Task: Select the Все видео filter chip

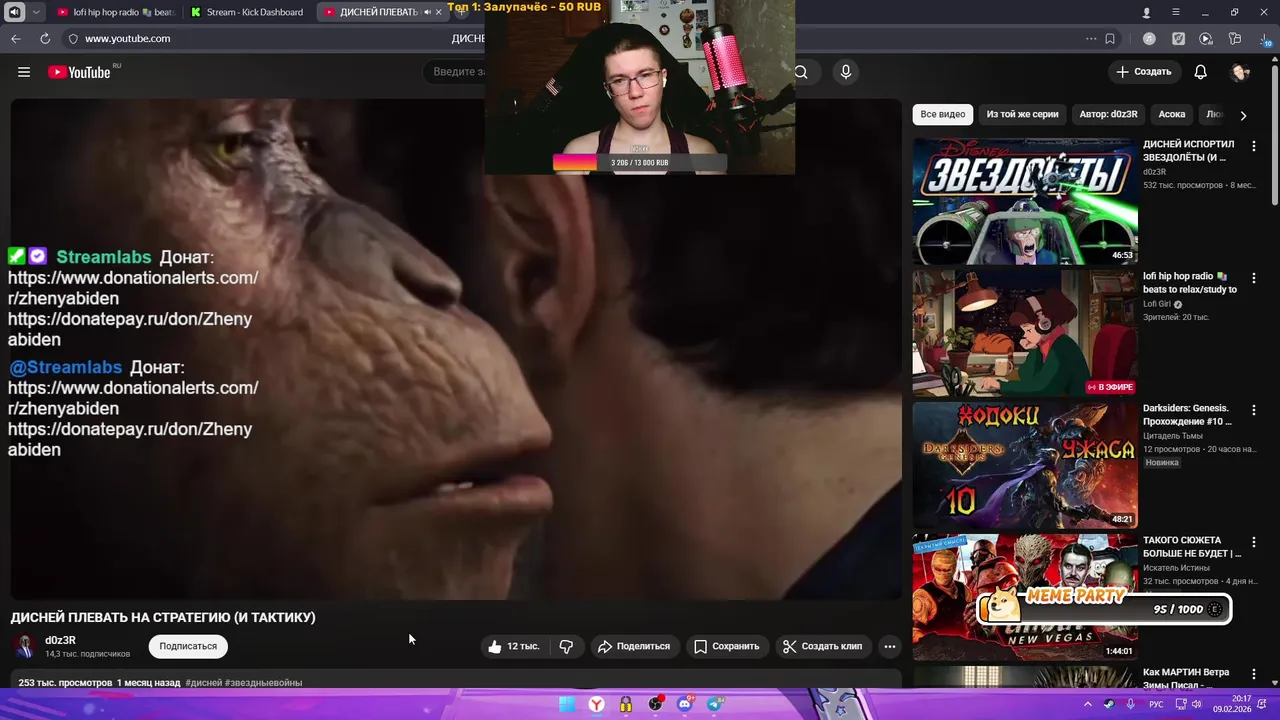Action: pyautogui.click(x=943, y=114)
